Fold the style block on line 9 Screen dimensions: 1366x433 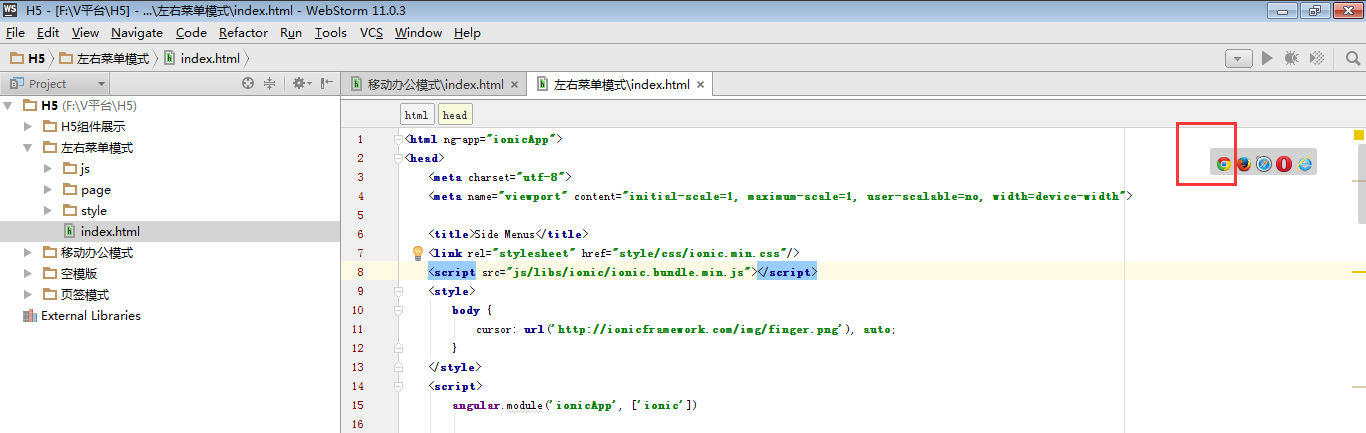[400, 291]
